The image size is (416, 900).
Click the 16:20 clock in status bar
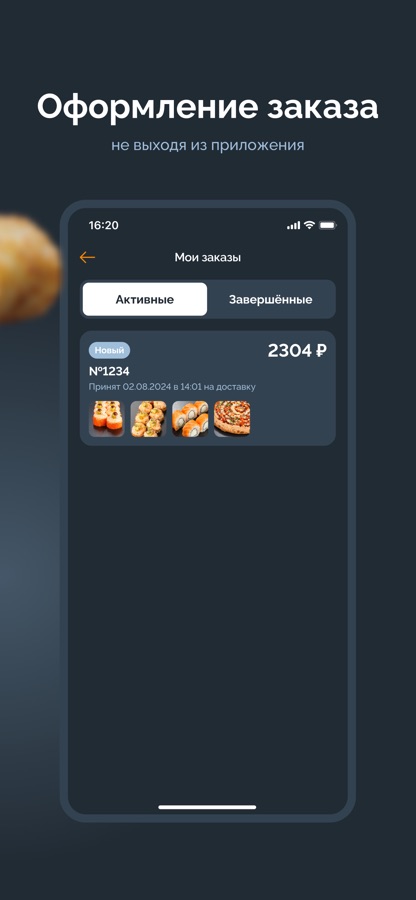(103, 225)
